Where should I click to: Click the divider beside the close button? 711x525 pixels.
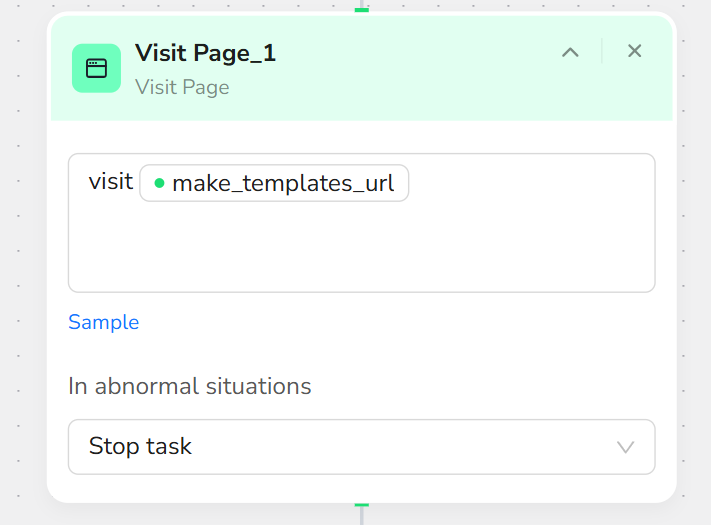tap(602, 51)
